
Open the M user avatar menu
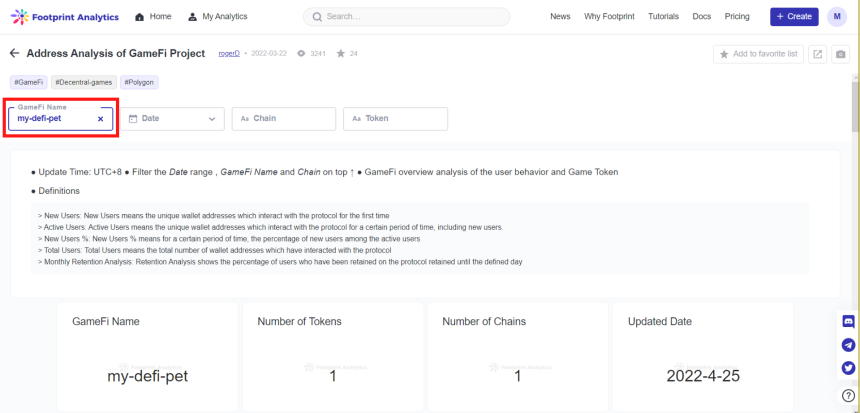(x=837, y=16)
